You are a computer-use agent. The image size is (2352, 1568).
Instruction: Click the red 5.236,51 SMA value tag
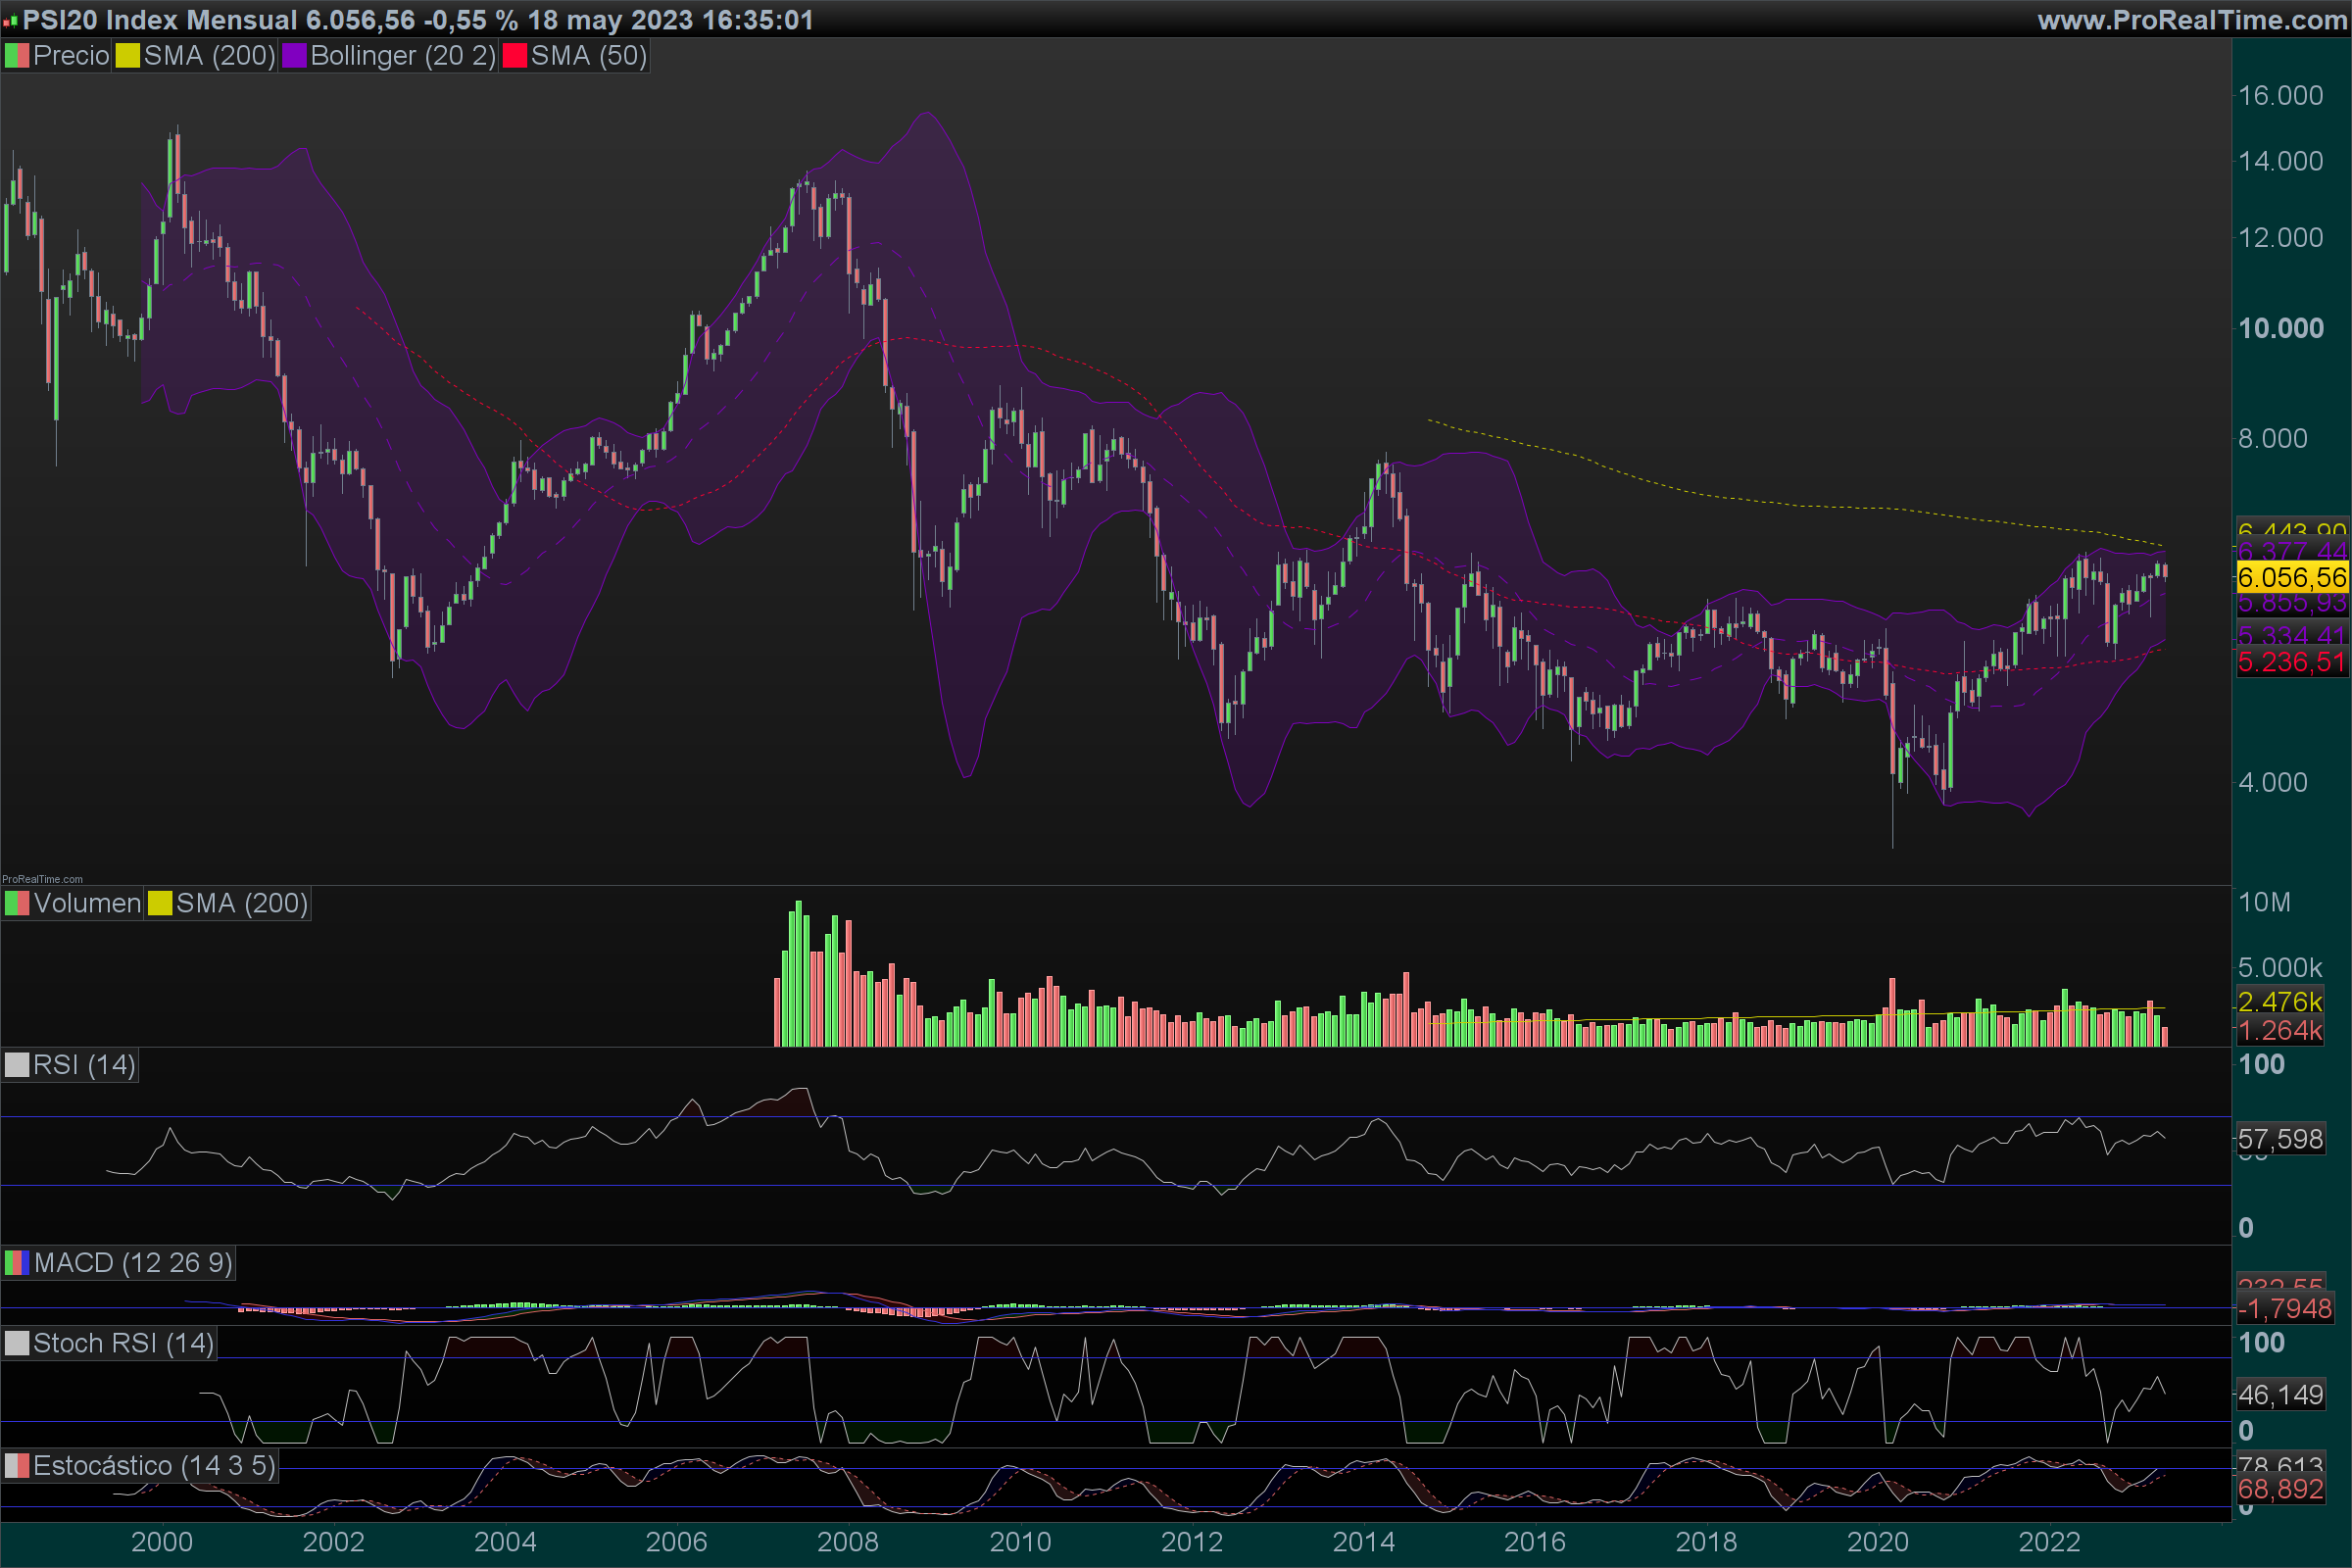2291,662
